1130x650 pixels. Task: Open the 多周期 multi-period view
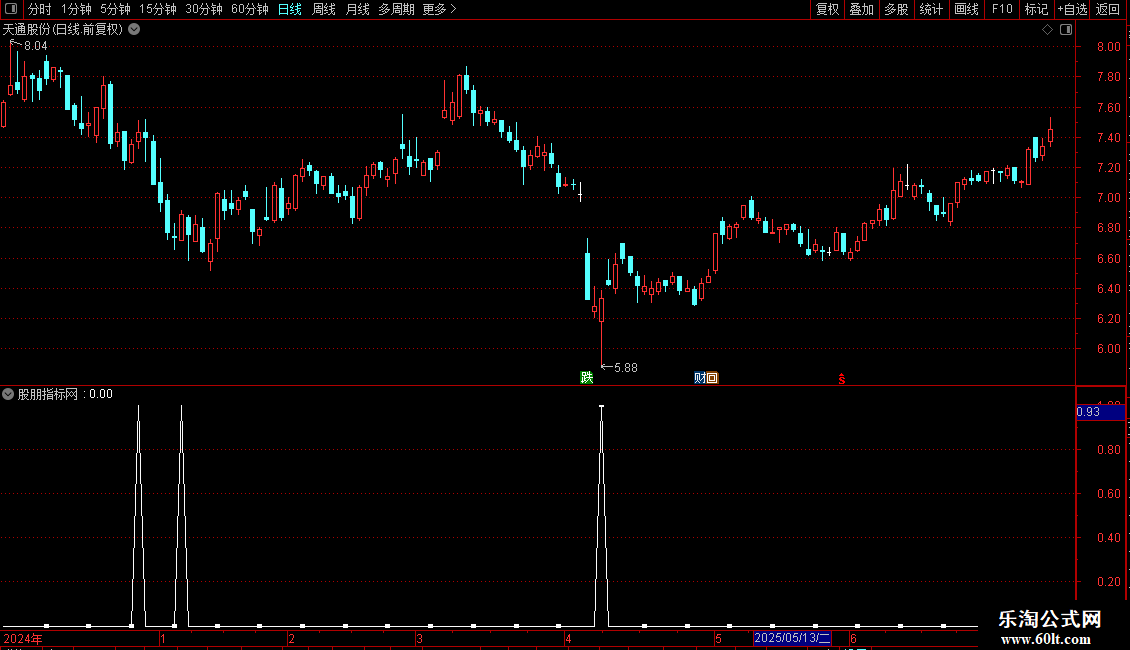click(x=396, y=9)
